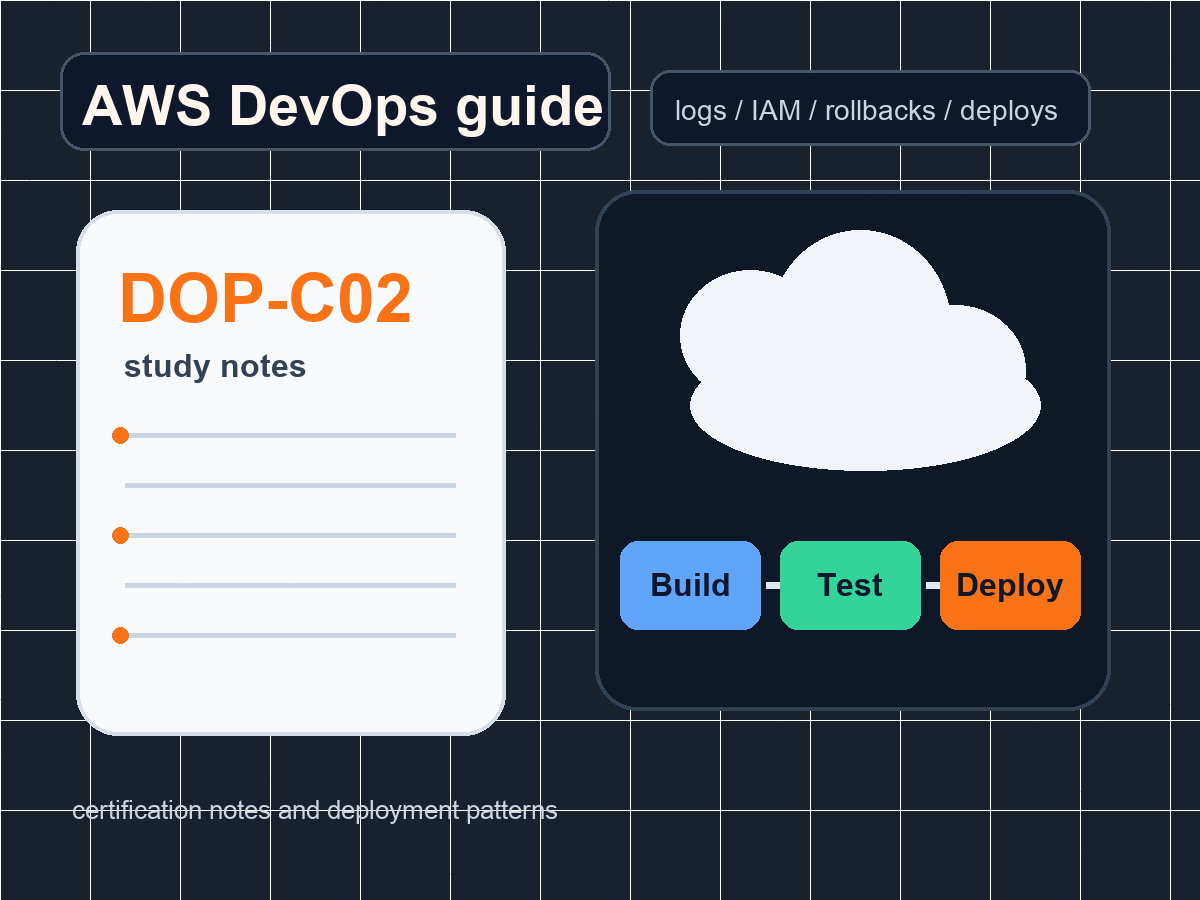The width and height of the screenshot is (1200, 900).
Task: Click the AWS DevOps guide title
Action: 342,105
